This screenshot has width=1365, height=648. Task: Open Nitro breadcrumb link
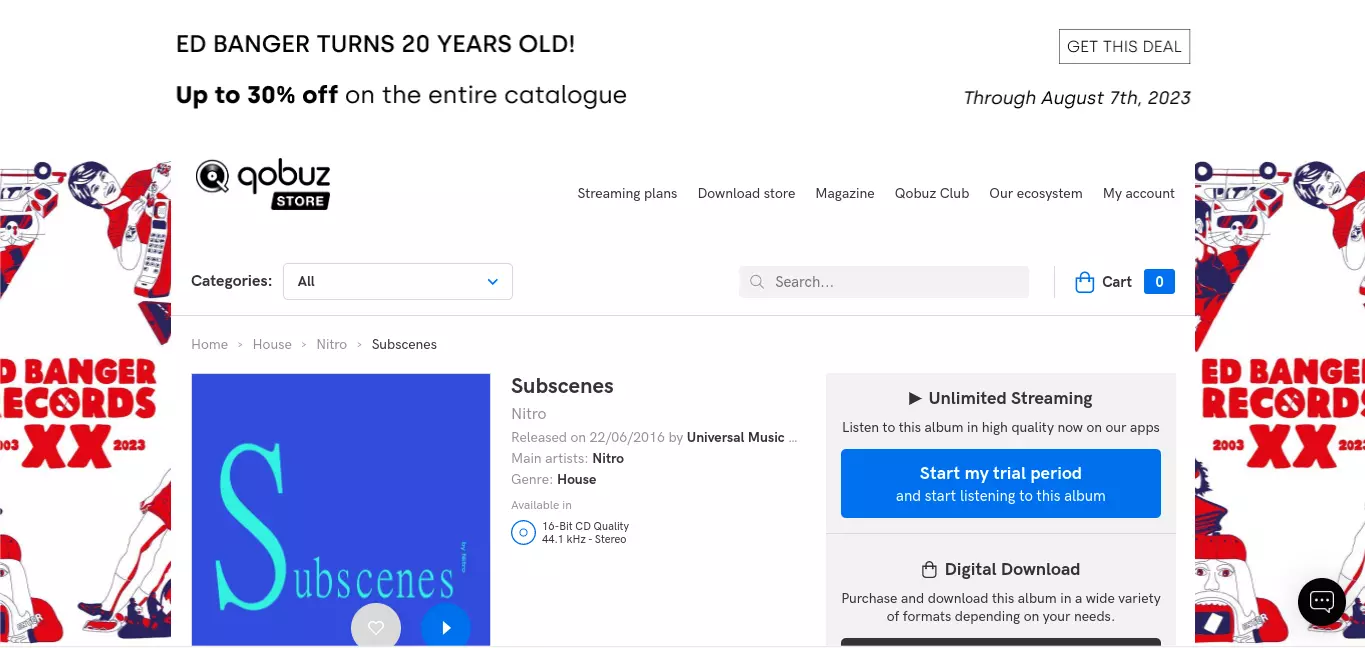(332, 344)
